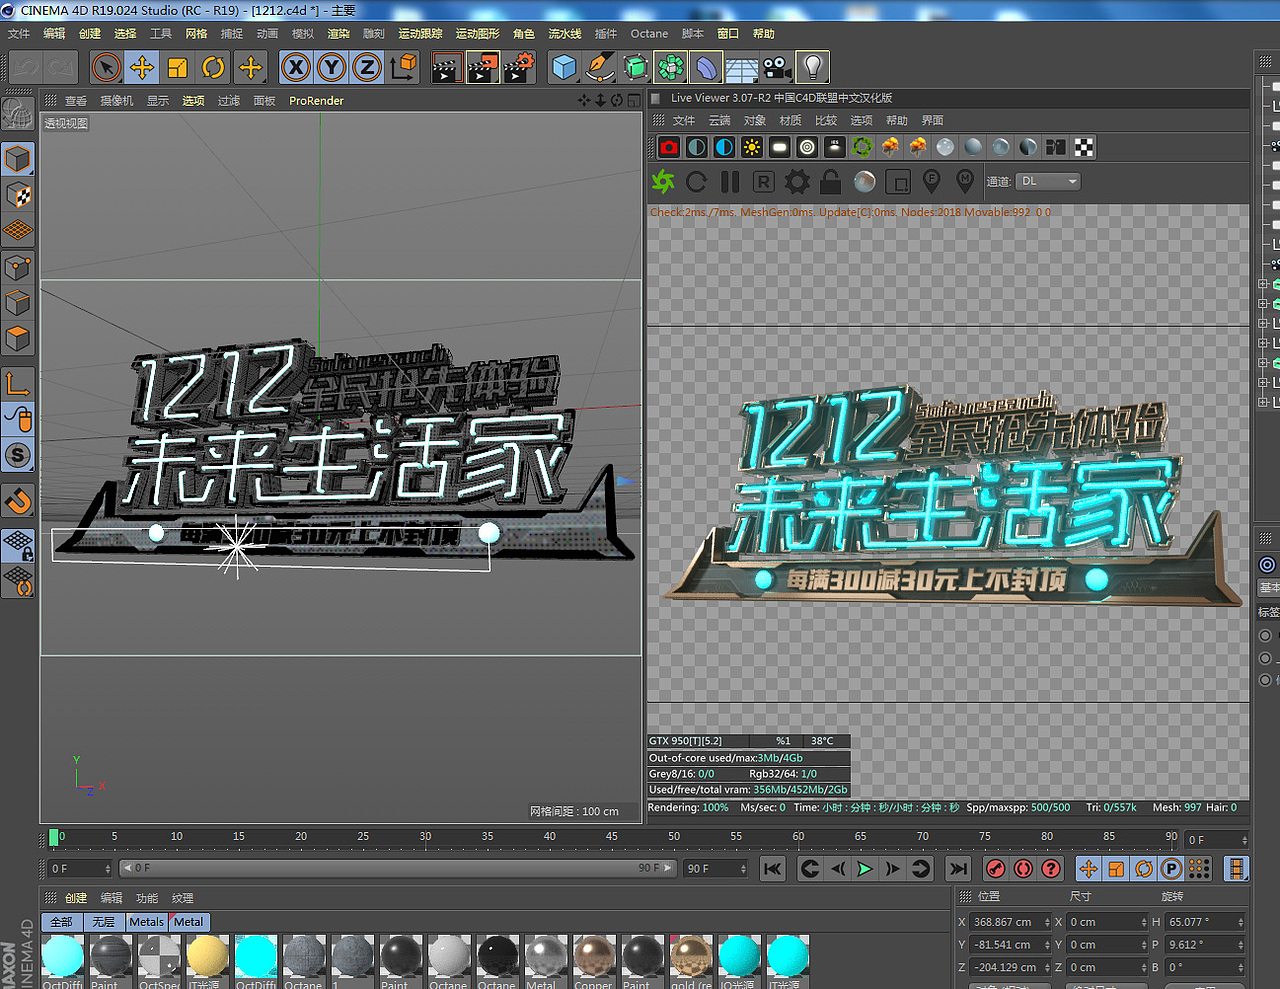Add Octane daylight sun icon
Viewport: 1280px width, 989px height.
(752, 148)
